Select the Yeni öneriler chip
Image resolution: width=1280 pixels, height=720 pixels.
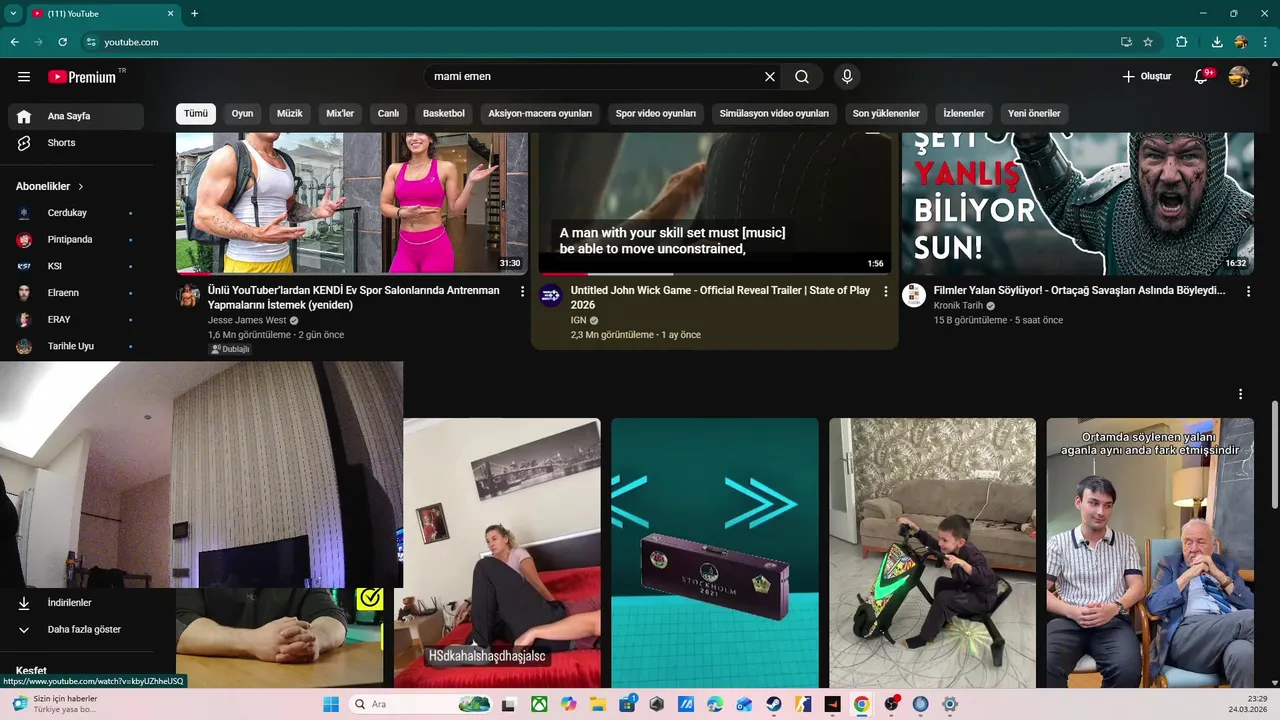1034,113
